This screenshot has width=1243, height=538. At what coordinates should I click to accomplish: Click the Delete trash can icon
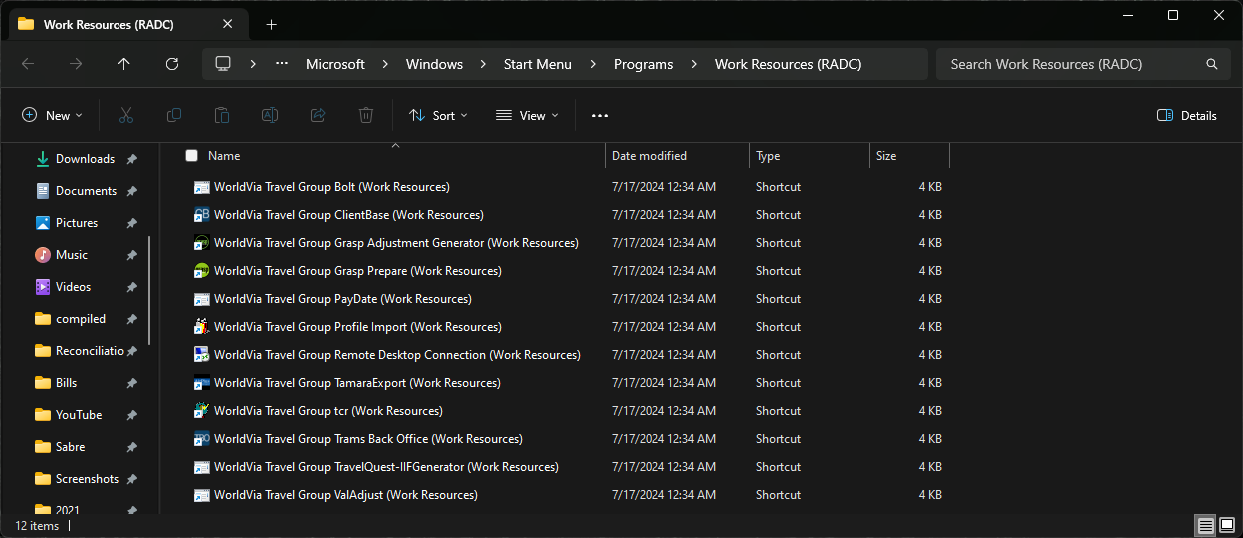point(366,116)
